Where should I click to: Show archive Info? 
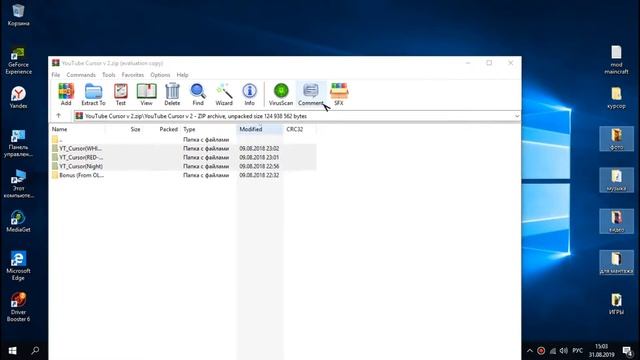tap(249, 94)
